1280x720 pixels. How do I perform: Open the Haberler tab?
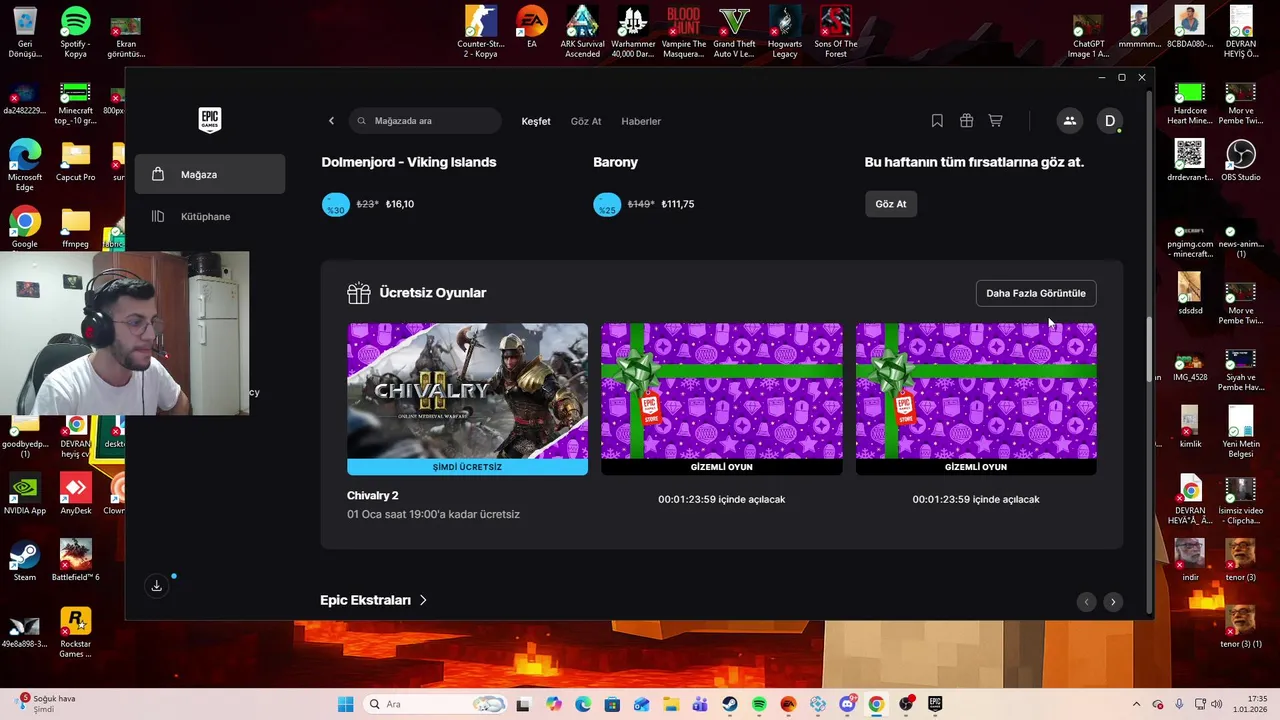[x=641, y=121]
